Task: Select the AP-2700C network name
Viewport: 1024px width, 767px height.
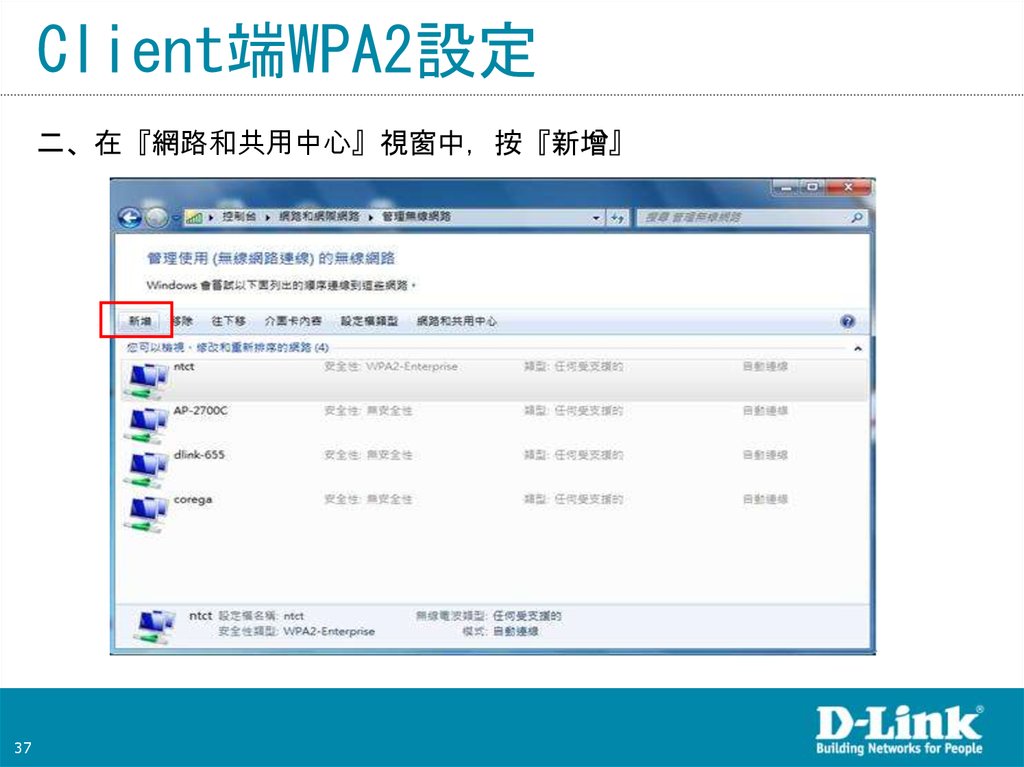Action: click(200, 410)
